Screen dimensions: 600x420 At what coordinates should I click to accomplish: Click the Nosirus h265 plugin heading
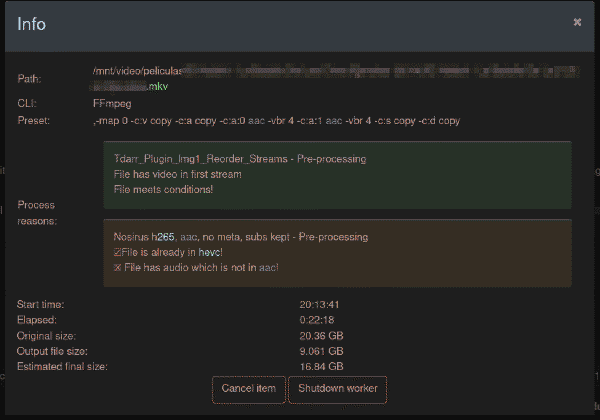(241, 237)
